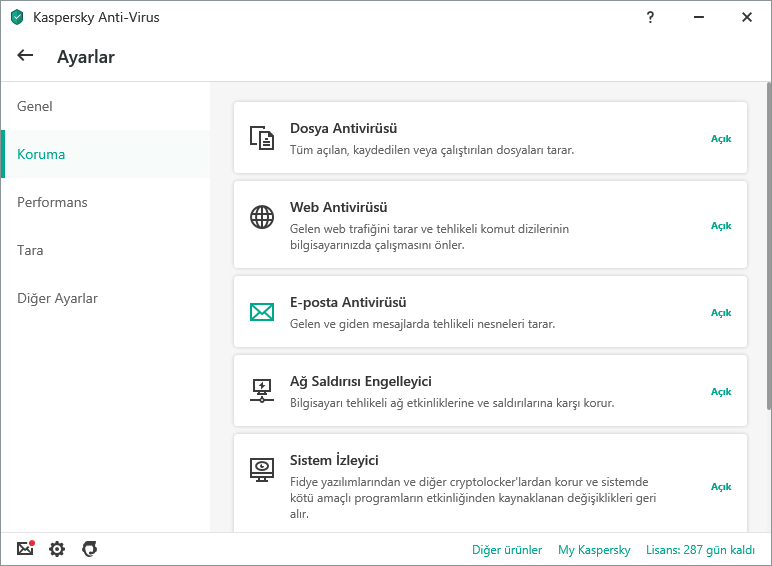Open the Diğer ürünler link
The image size is (772, 566).
[x=507, y=550]
